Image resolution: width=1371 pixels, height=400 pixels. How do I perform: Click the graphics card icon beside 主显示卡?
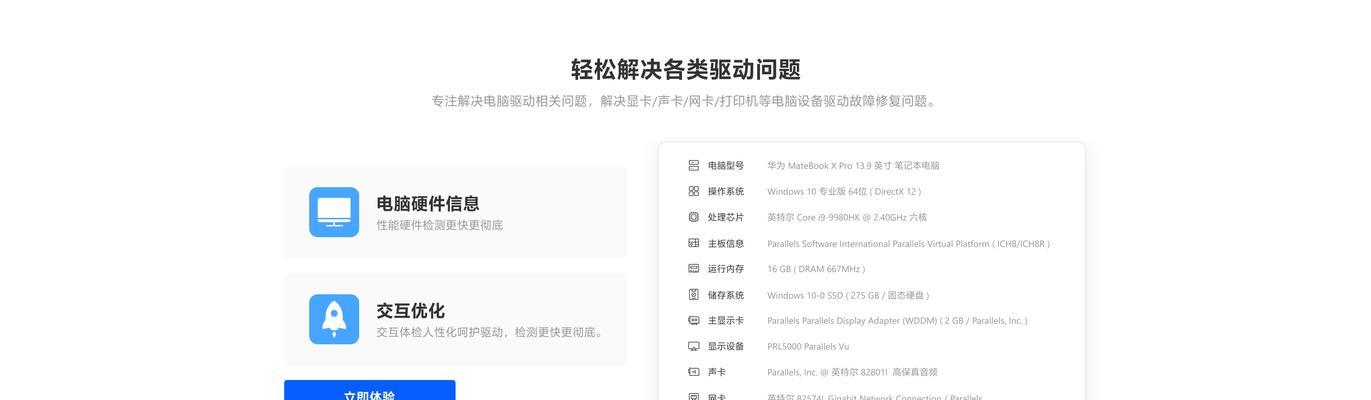pos(694,321)
